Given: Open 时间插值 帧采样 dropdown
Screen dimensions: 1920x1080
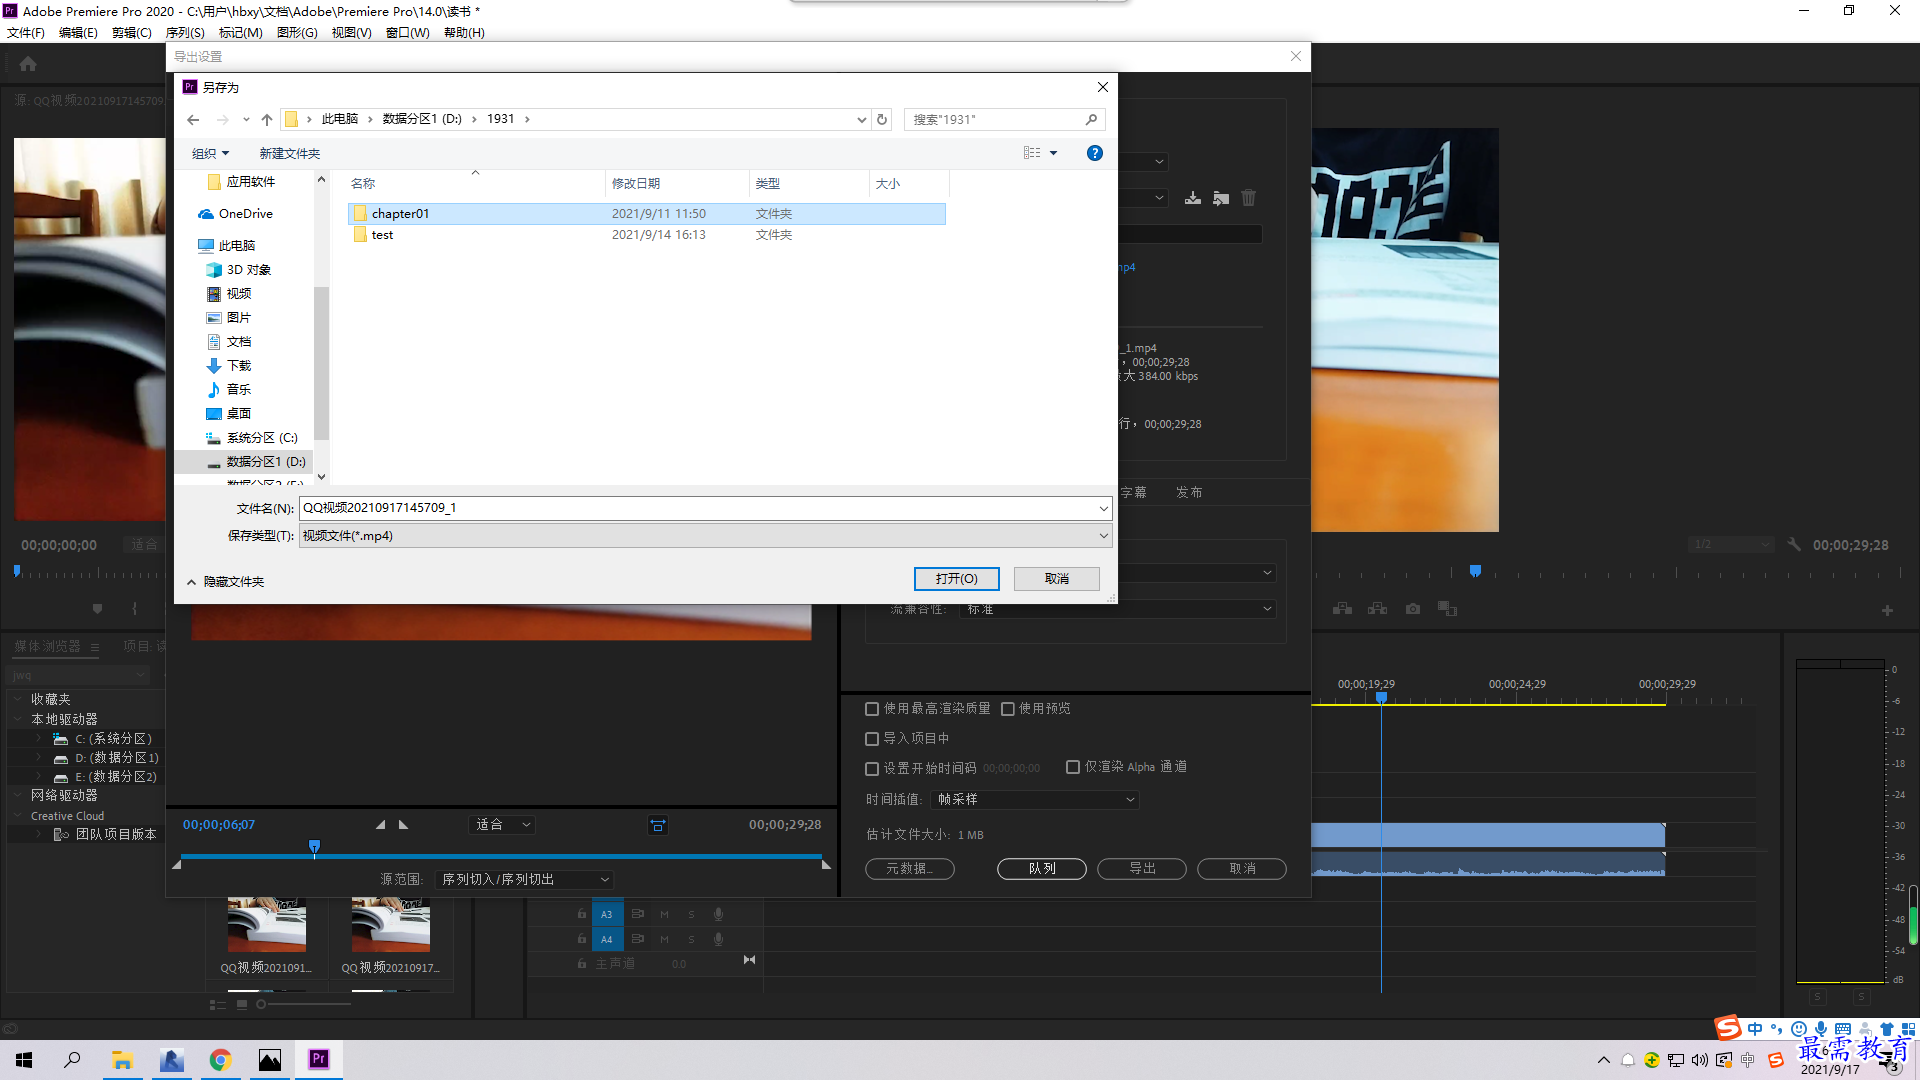Looking at the screenshot, I should click(1034, 800).
